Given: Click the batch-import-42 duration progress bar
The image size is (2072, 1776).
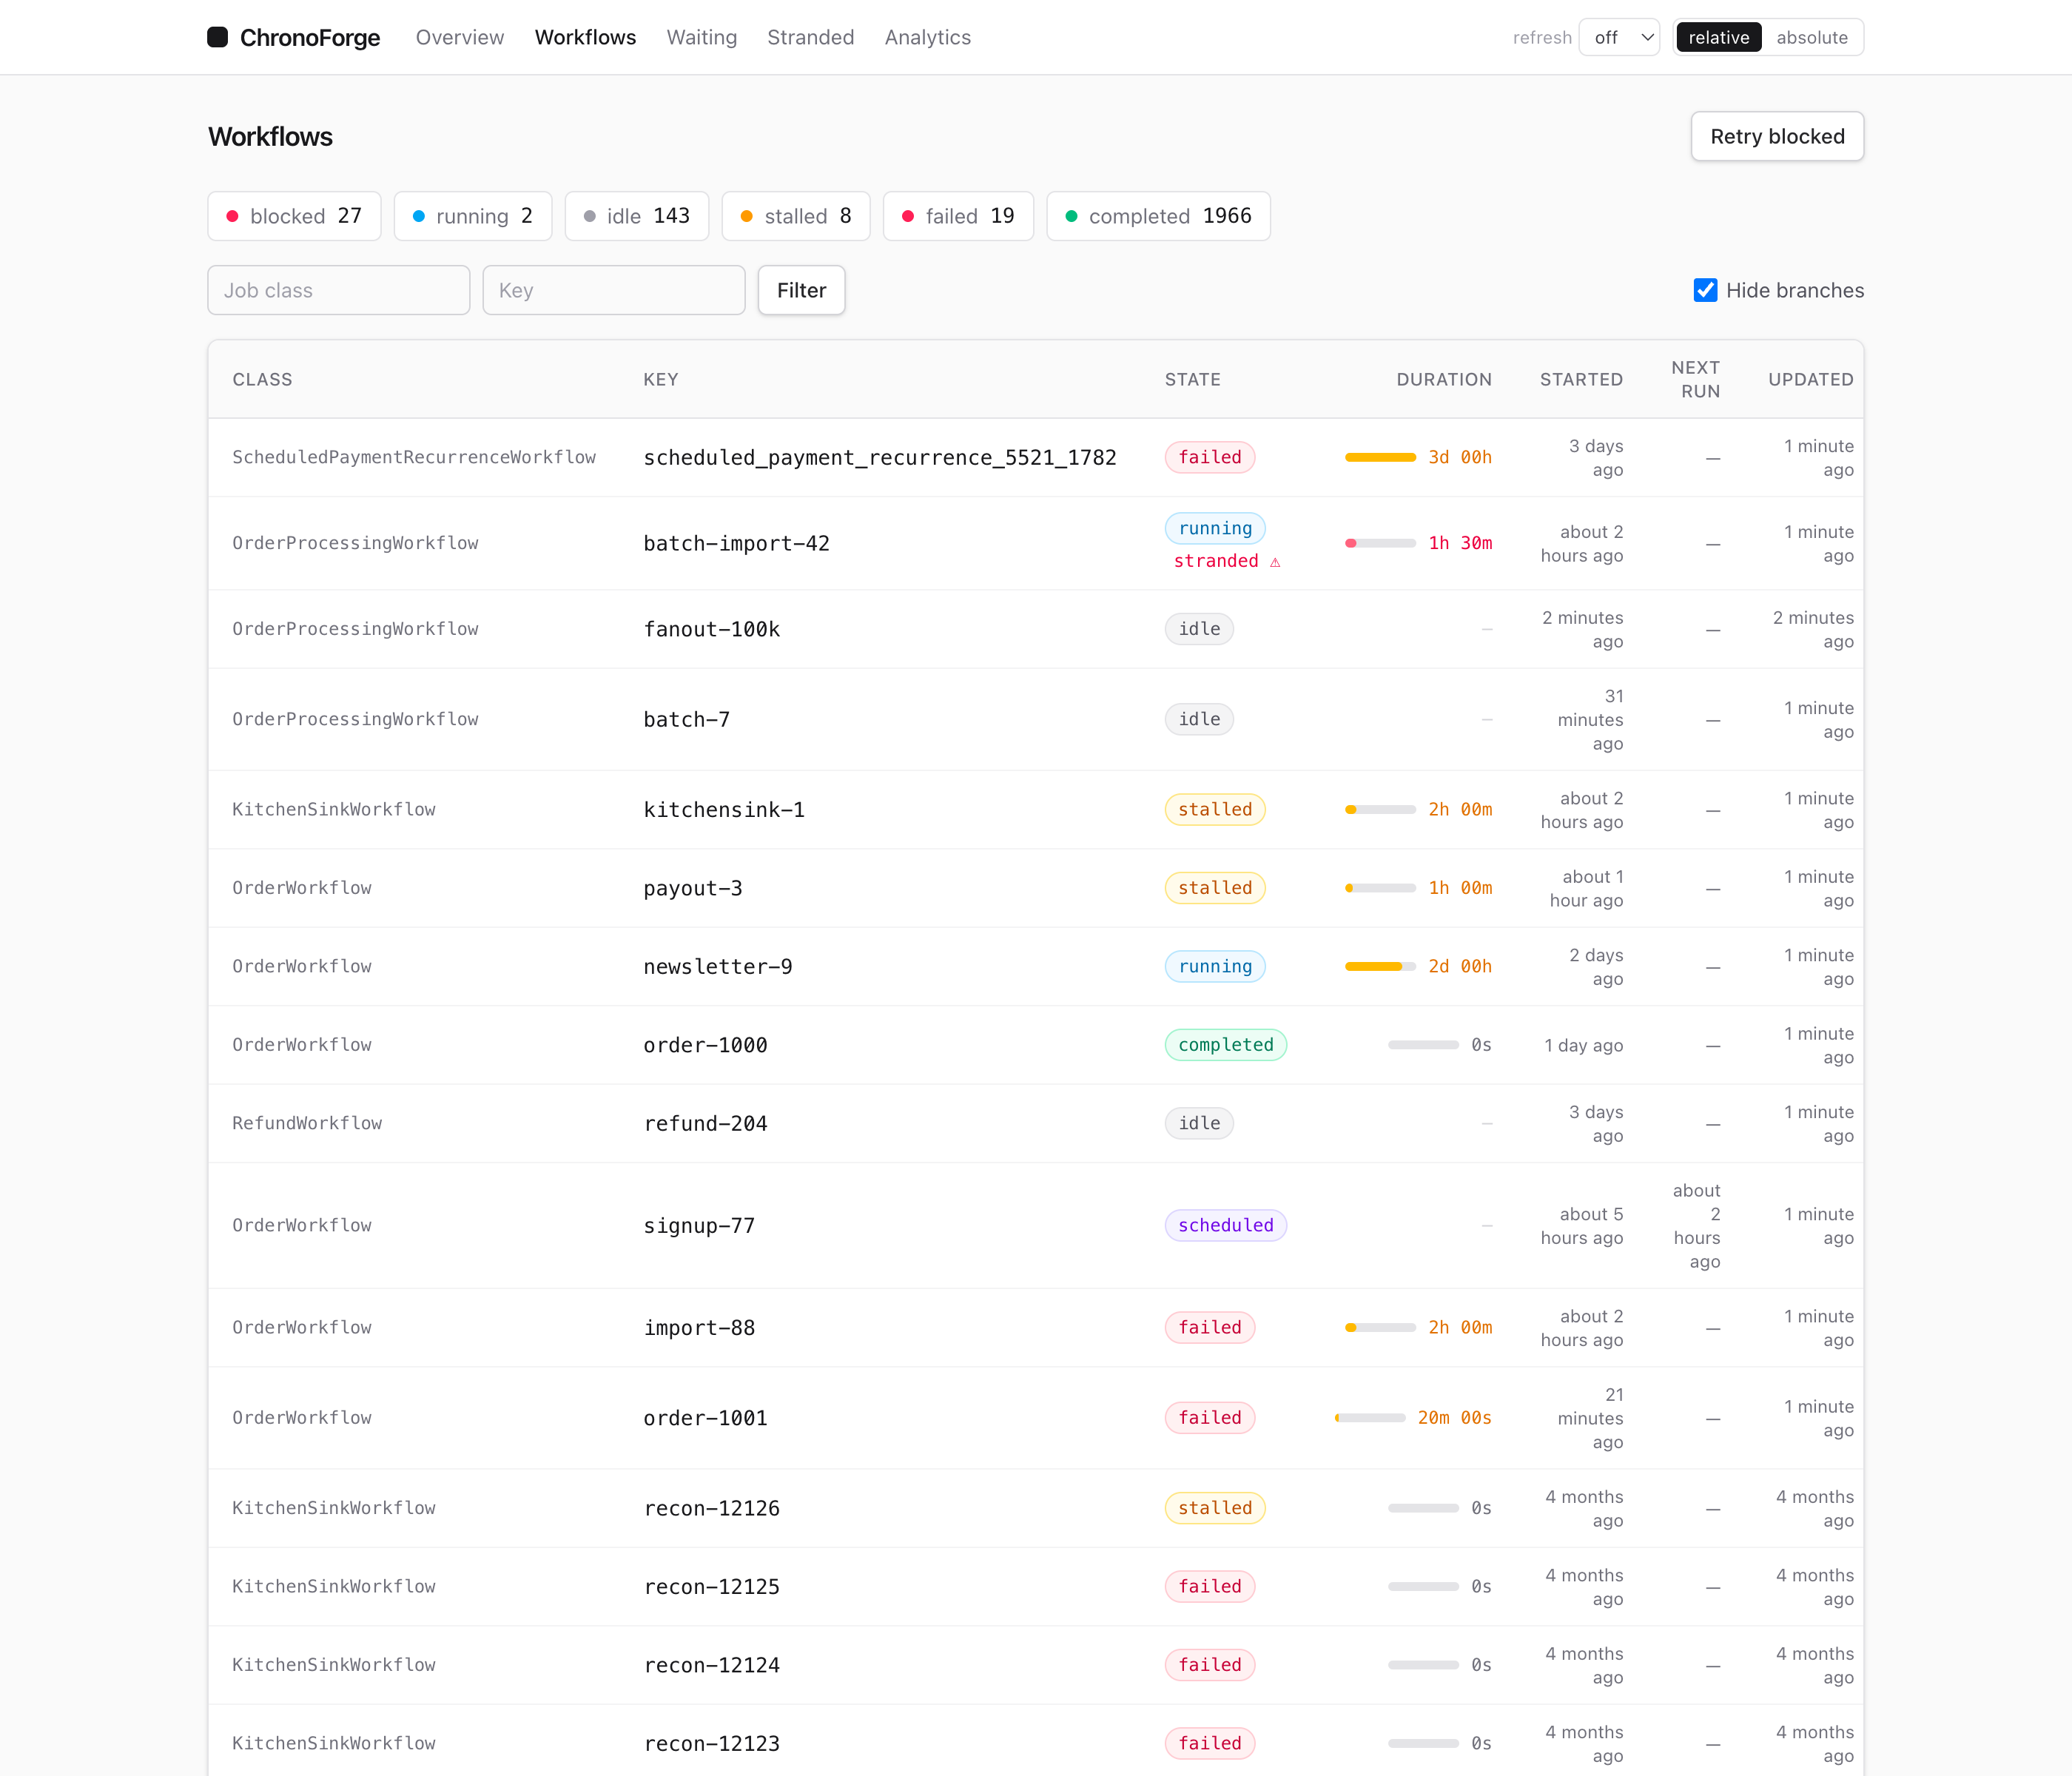Looking at the screenshot, I should pos(1380,543).
